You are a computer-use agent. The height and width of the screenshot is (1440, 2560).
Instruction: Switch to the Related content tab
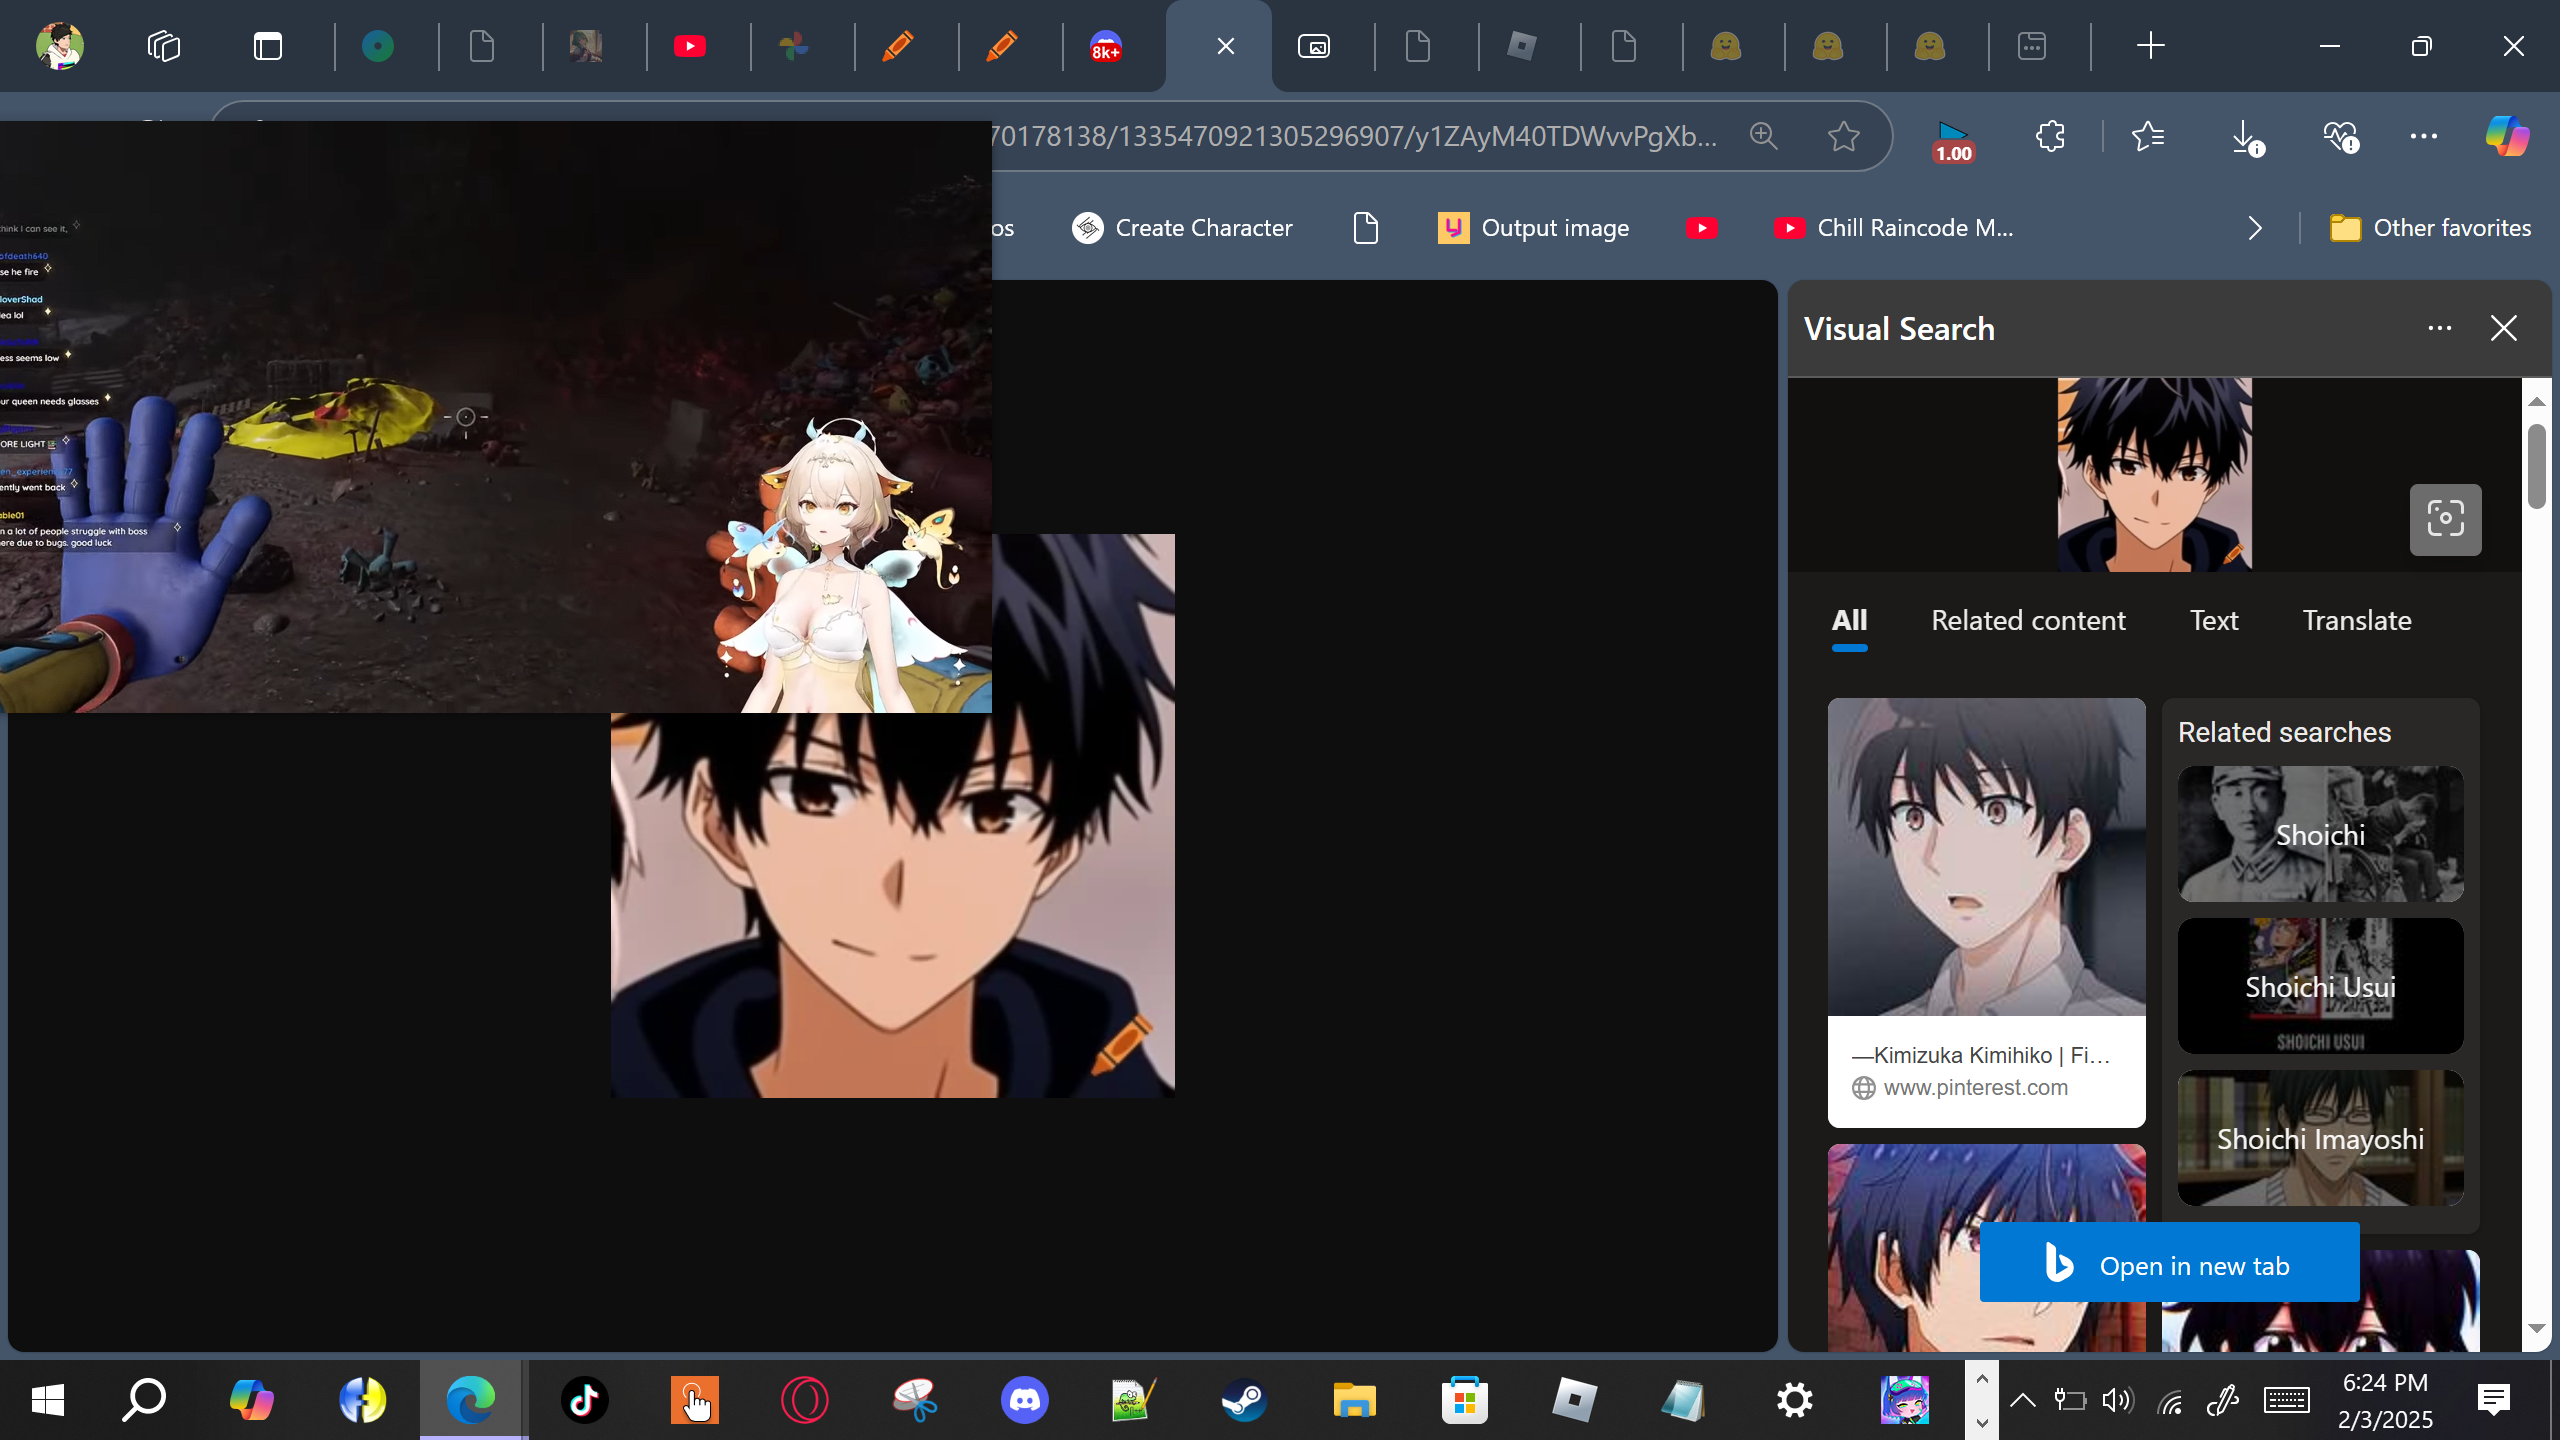[2028, 620]
